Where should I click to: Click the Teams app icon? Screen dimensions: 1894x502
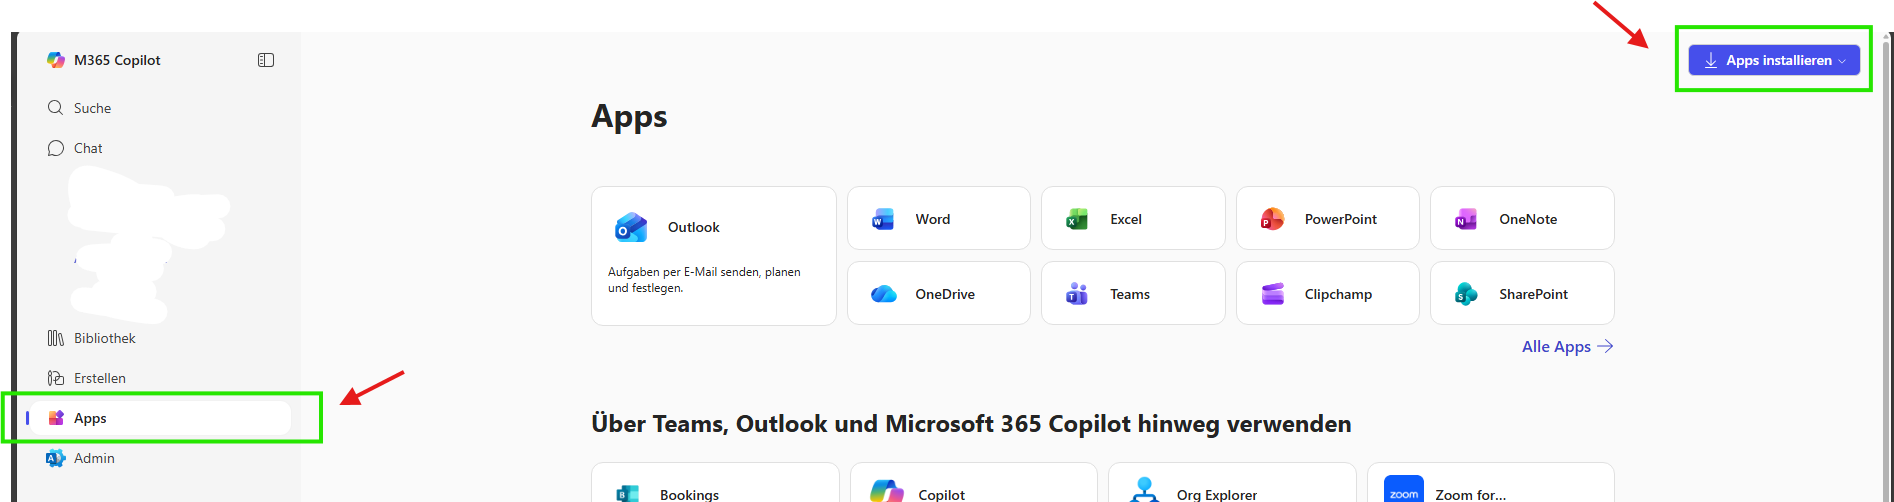(x=1077, y=294)
